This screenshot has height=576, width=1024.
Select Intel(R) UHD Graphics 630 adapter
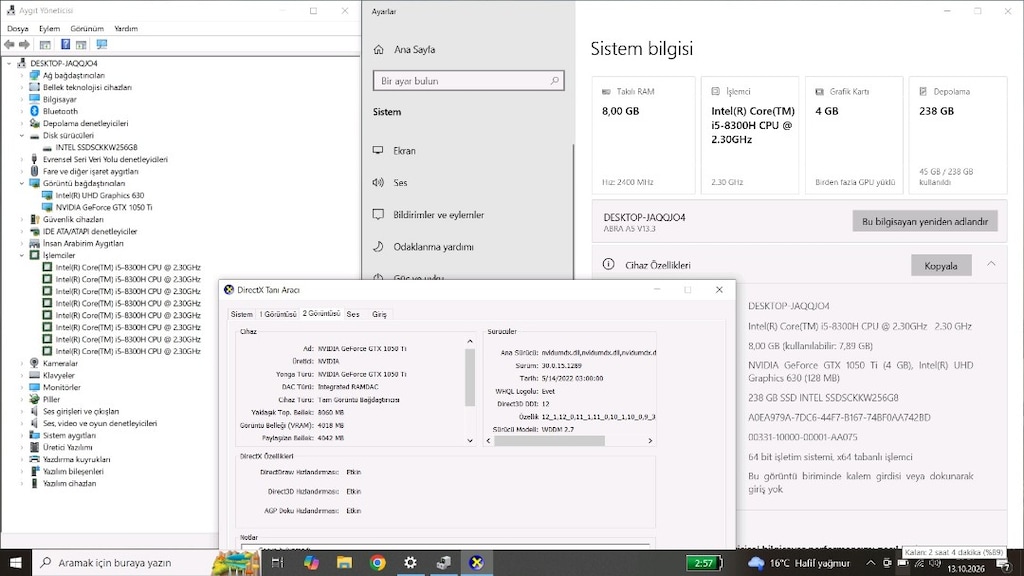(x=99, y=195)
